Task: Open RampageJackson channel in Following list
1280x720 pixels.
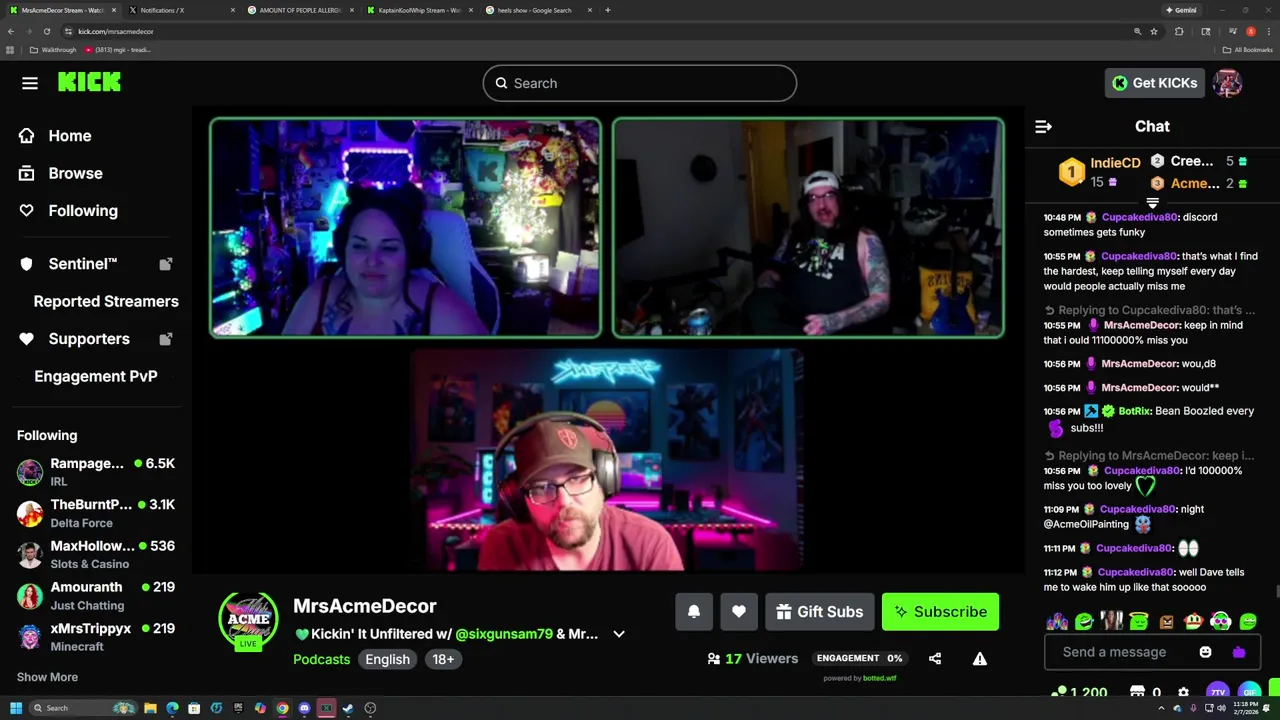Action: pyautogui.click(x=96, y=472)
